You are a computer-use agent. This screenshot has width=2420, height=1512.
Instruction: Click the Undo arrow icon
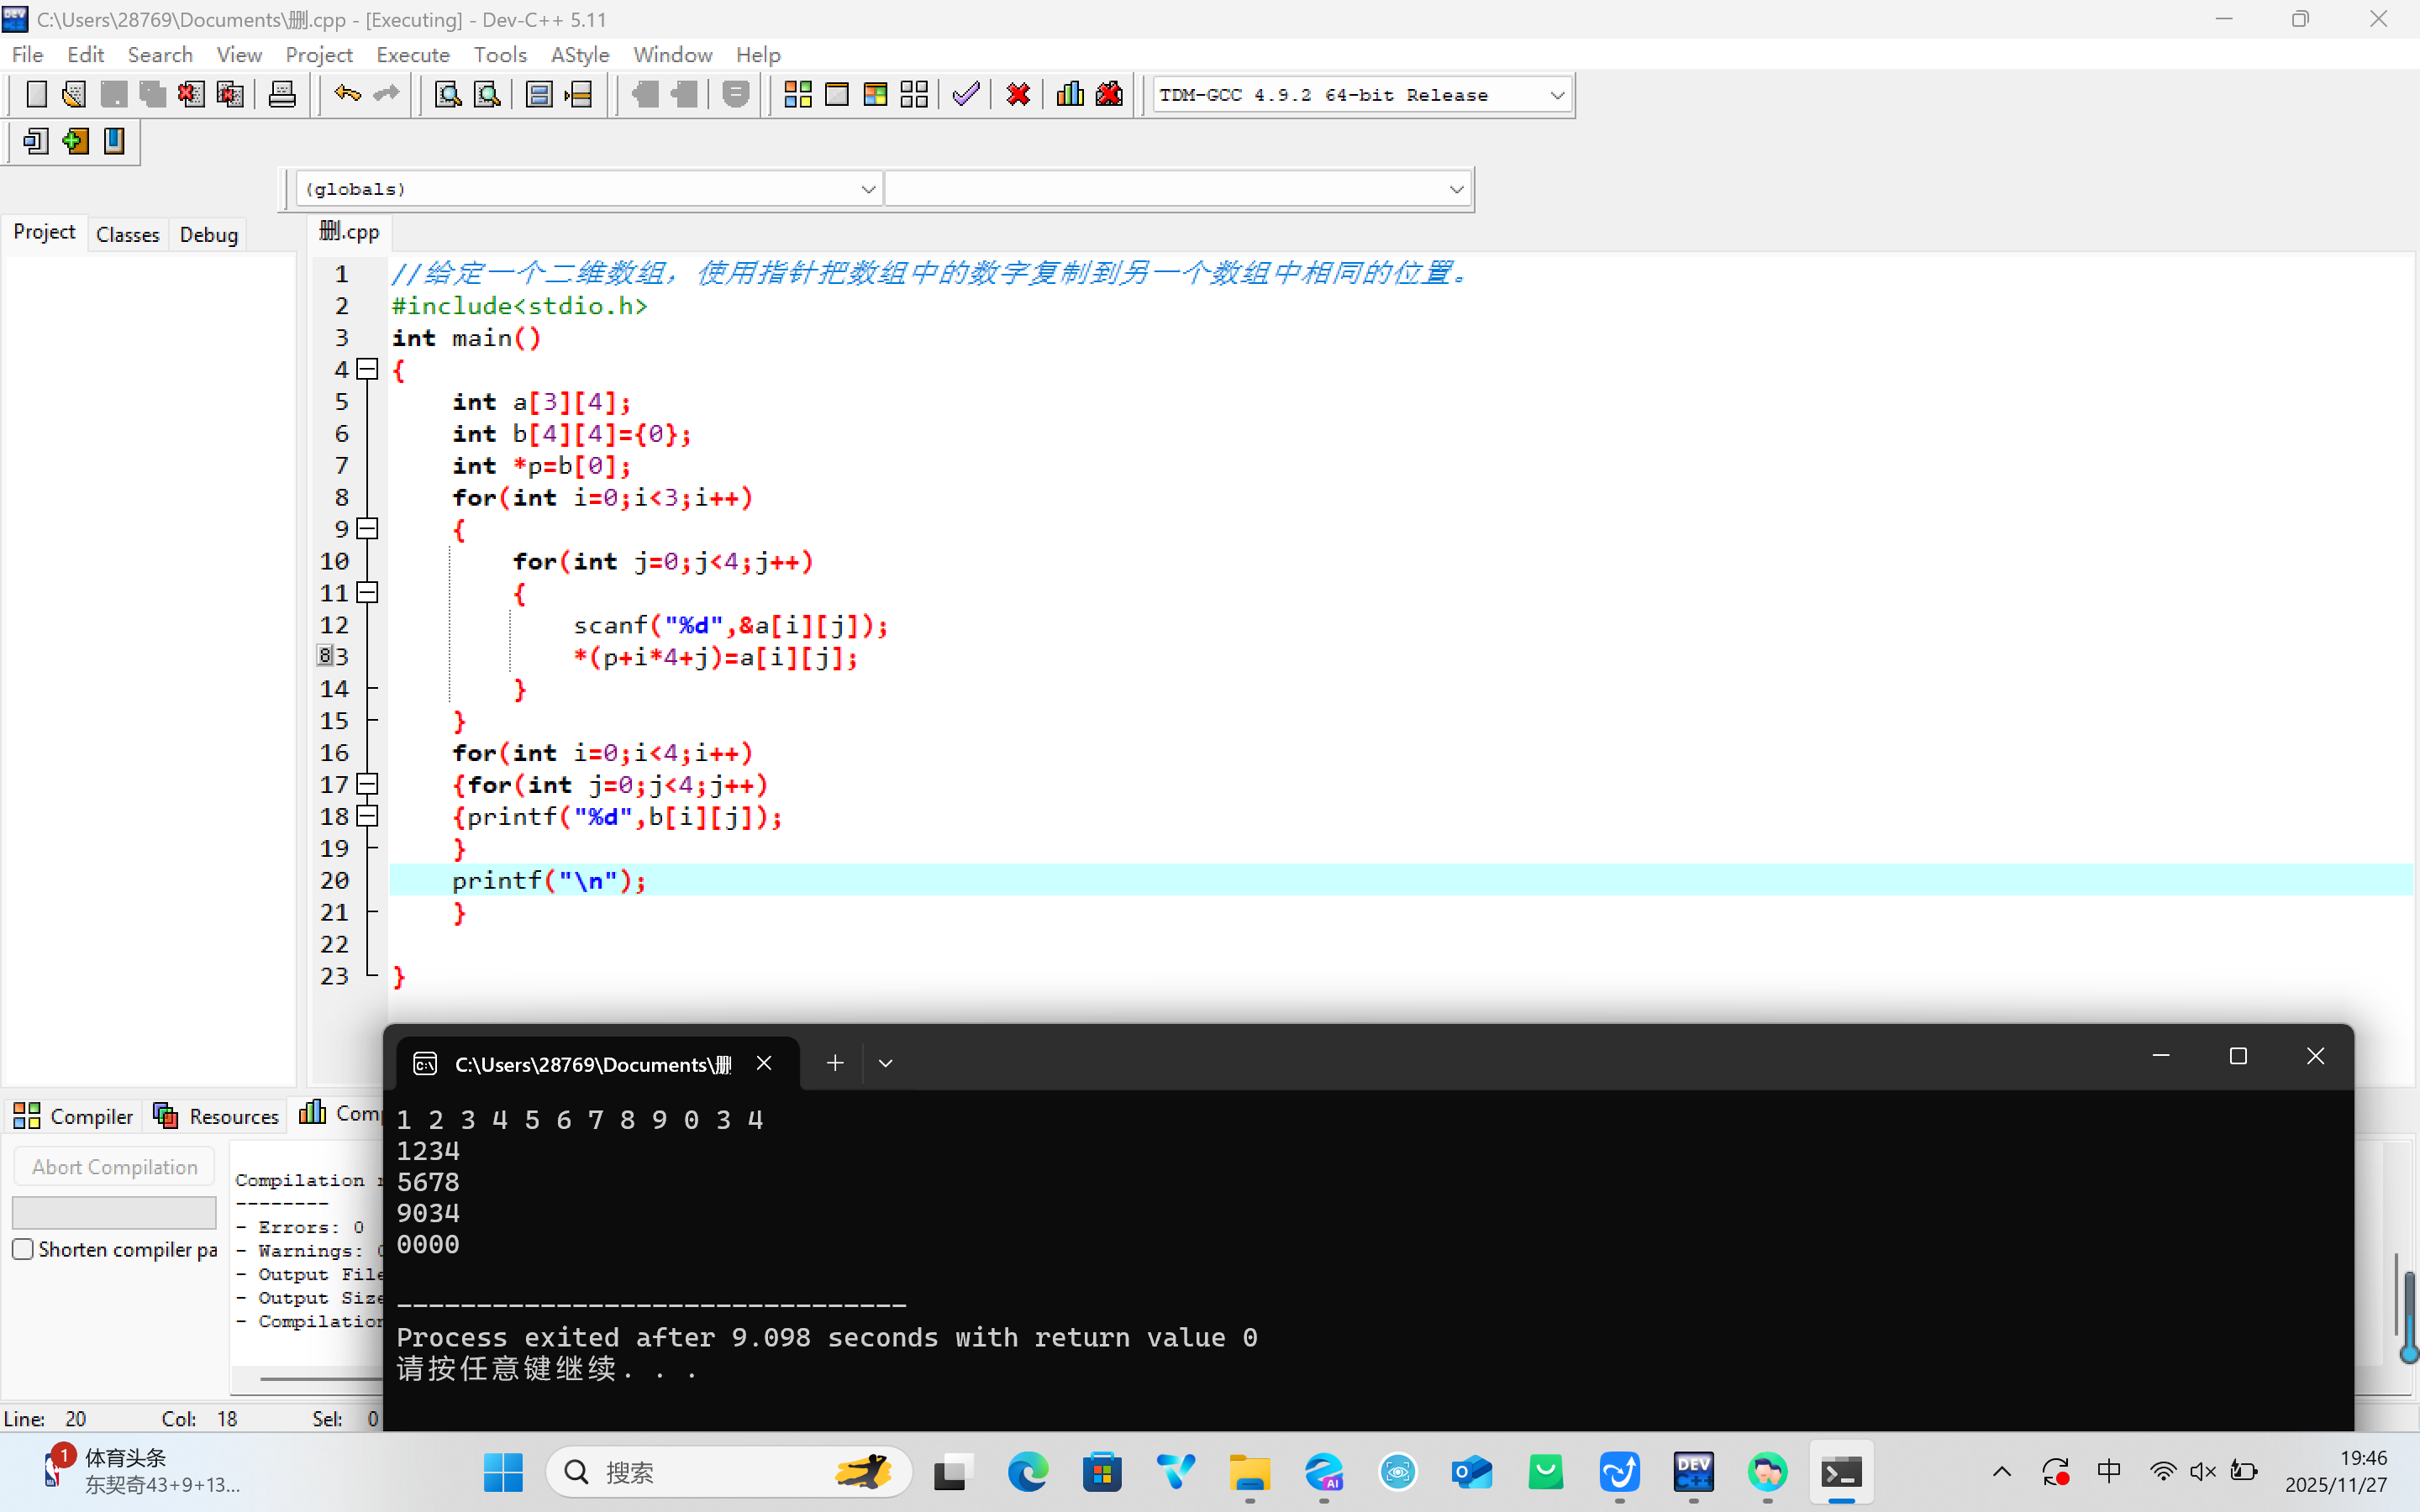tap(347, 95)
